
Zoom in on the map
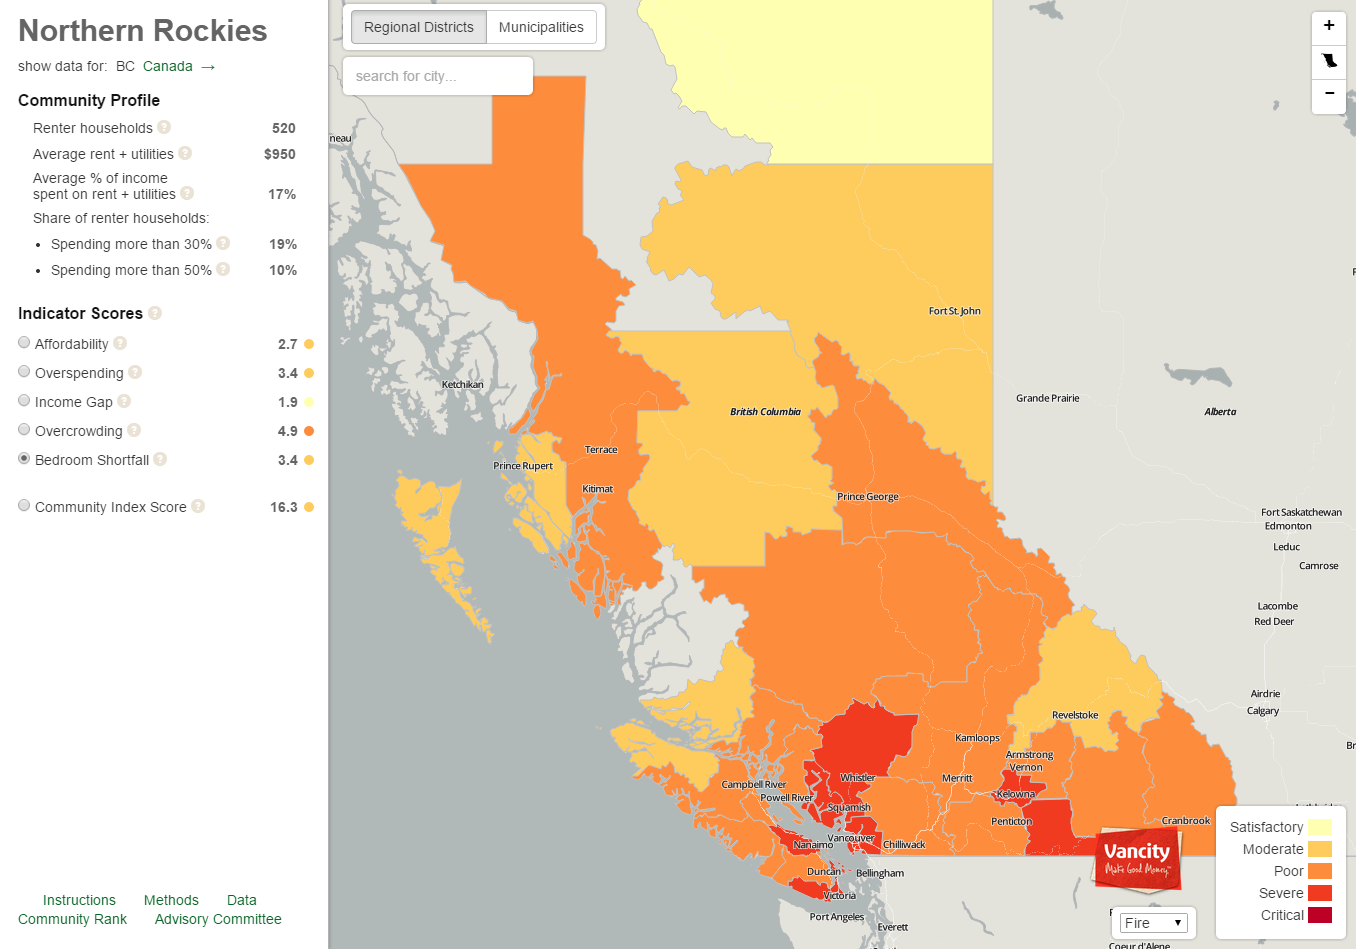(x=1328, y=27)
